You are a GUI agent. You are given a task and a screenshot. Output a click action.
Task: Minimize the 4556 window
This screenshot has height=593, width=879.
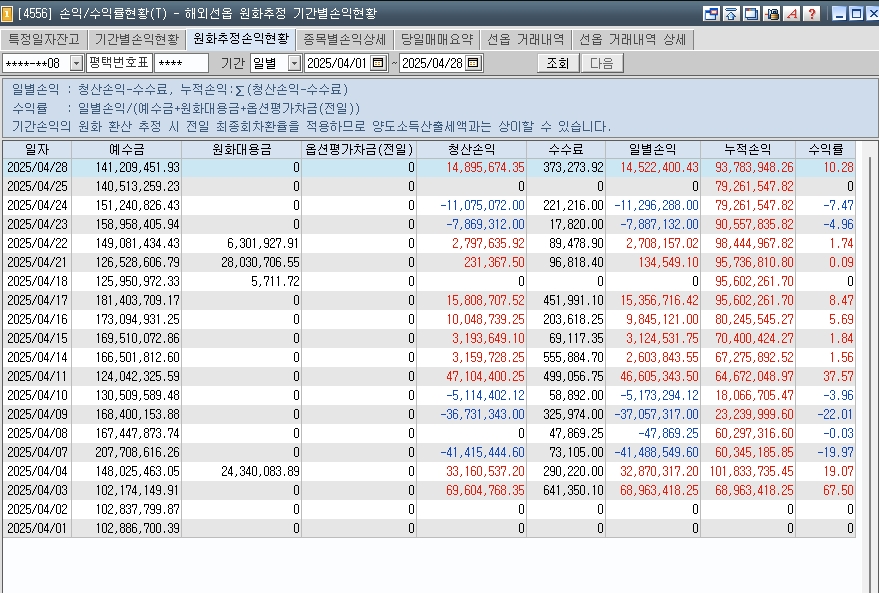[x=839, y=13]
